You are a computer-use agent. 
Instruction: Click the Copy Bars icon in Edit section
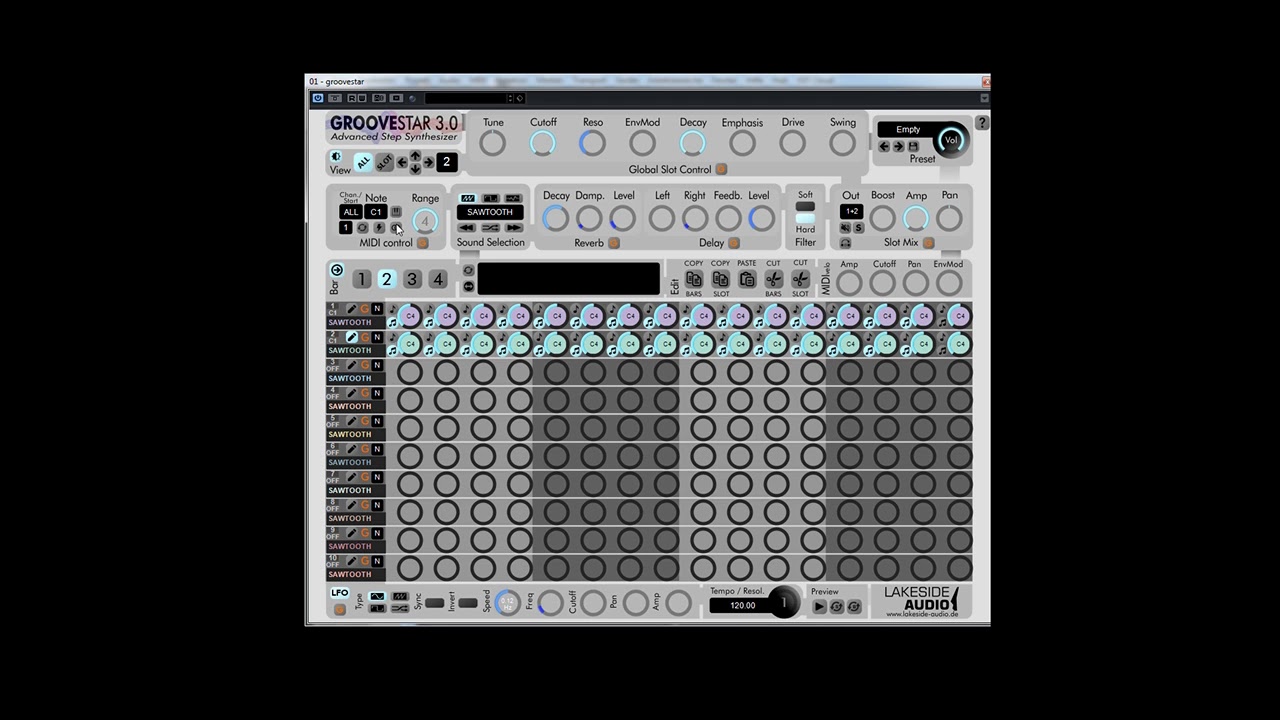click(x=694, y=279)
